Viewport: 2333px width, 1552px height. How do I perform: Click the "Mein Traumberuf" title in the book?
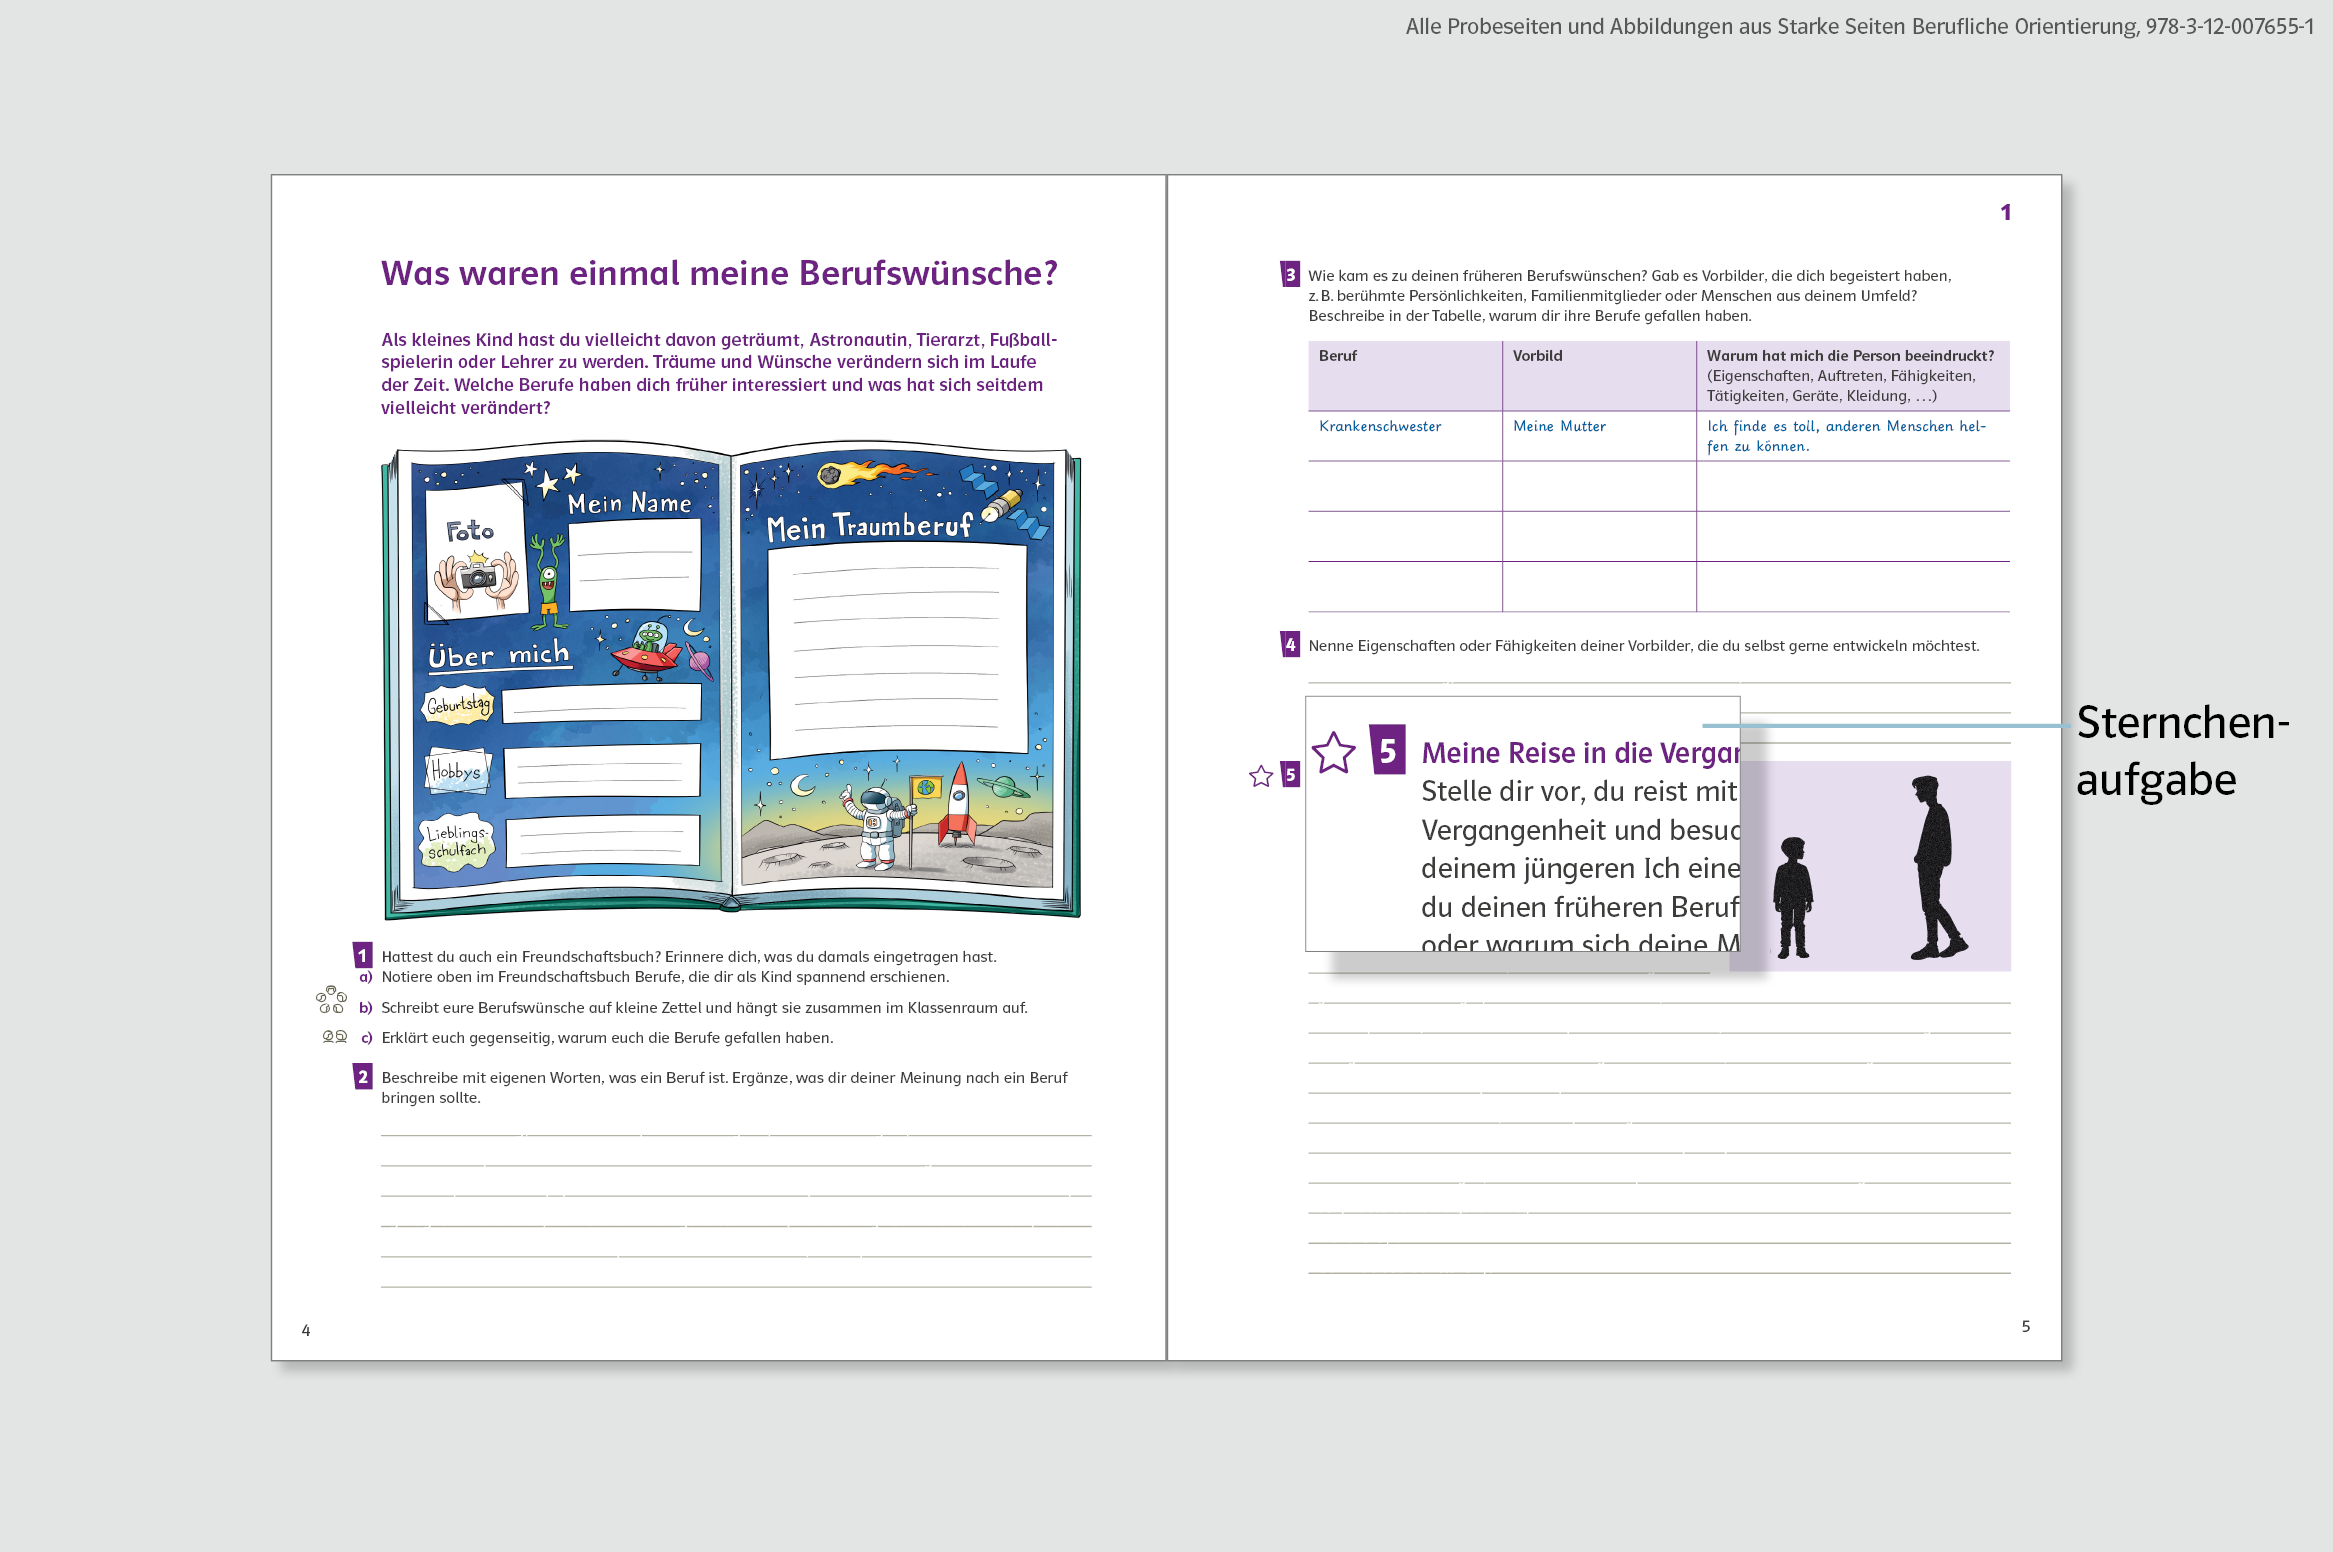pyautogui.click(x=869, y=526)
